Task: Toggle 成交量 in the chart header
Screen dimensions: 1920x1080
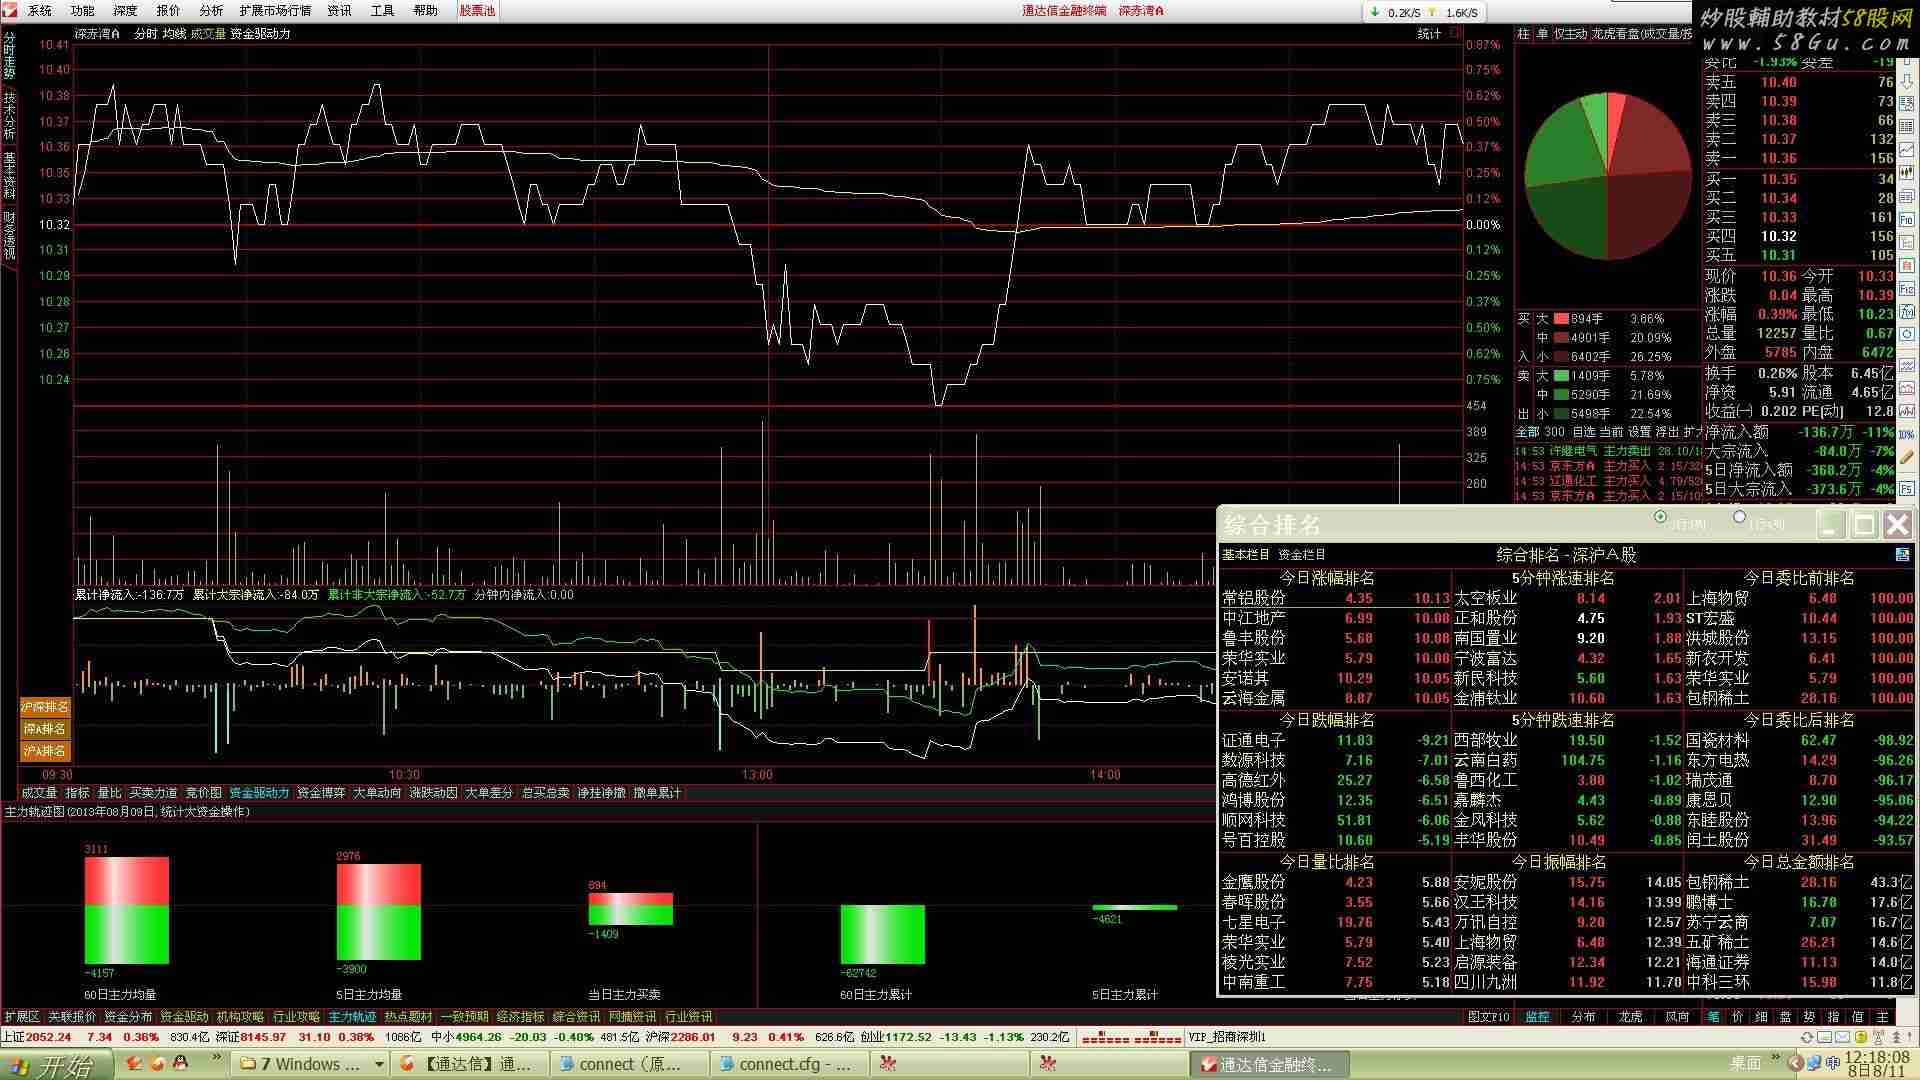Action: 208,34
